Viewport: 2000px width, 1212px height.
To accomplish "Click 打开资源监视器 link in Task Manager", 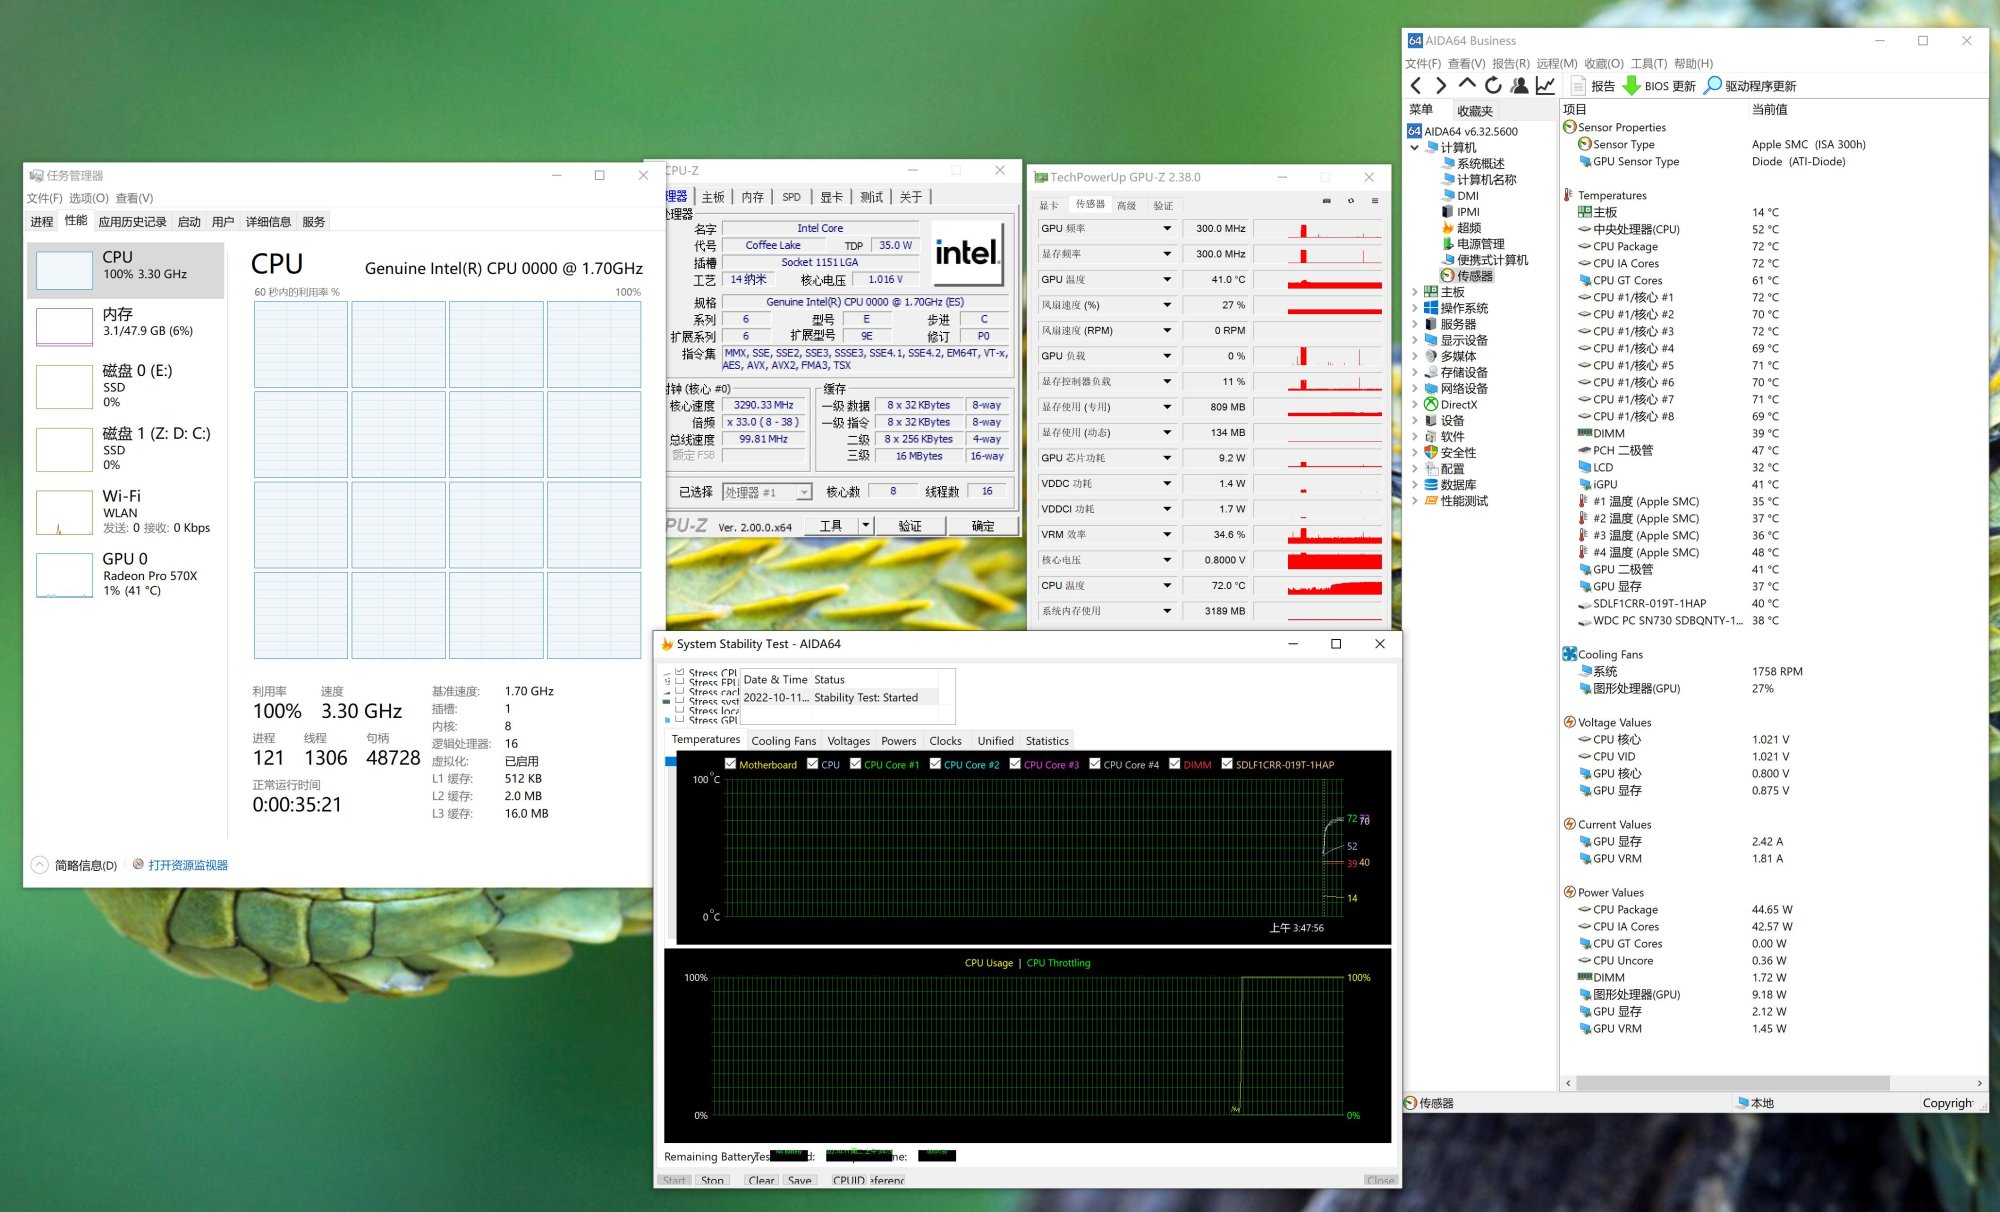I will click(x=188, y=865).
